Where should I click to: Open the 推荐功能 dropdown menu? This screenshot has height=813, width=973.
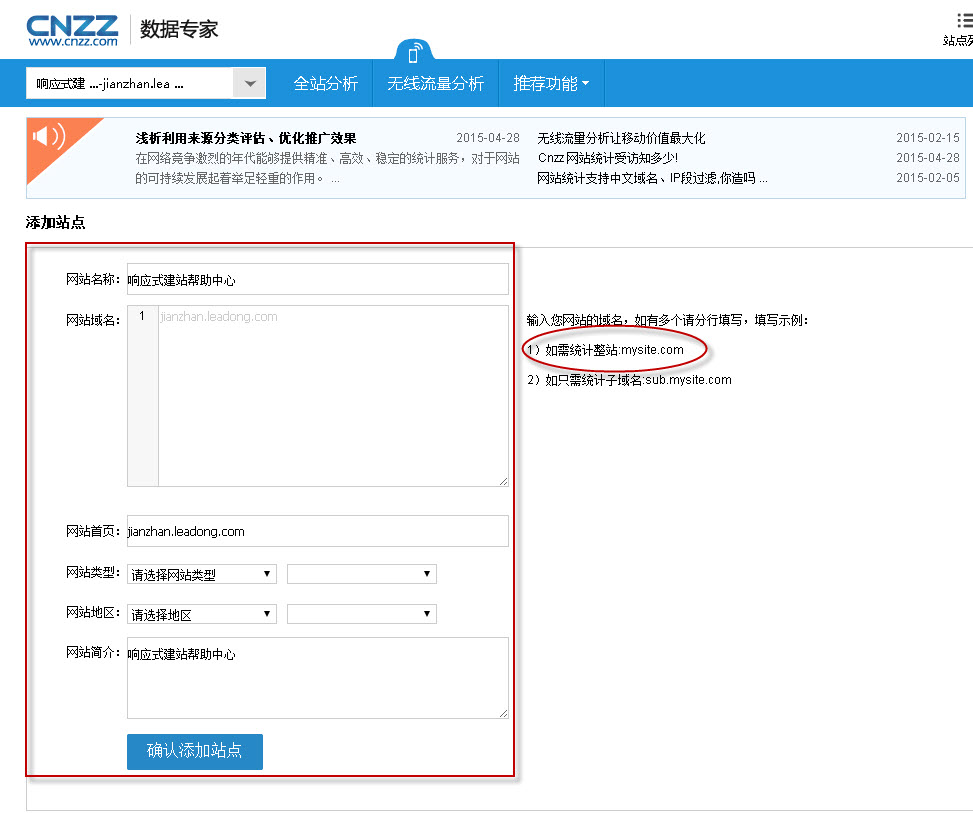click(x=549, y=83)
